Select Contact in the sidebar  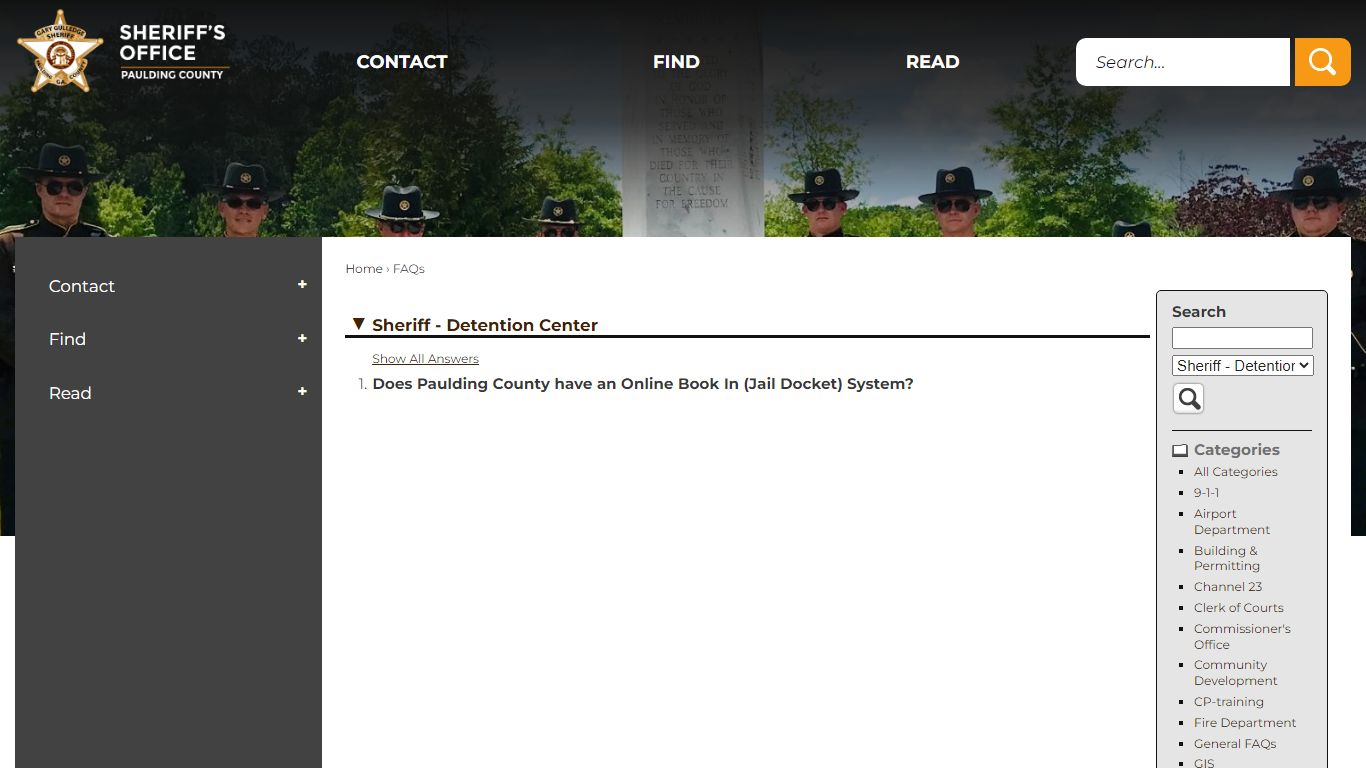82,286
